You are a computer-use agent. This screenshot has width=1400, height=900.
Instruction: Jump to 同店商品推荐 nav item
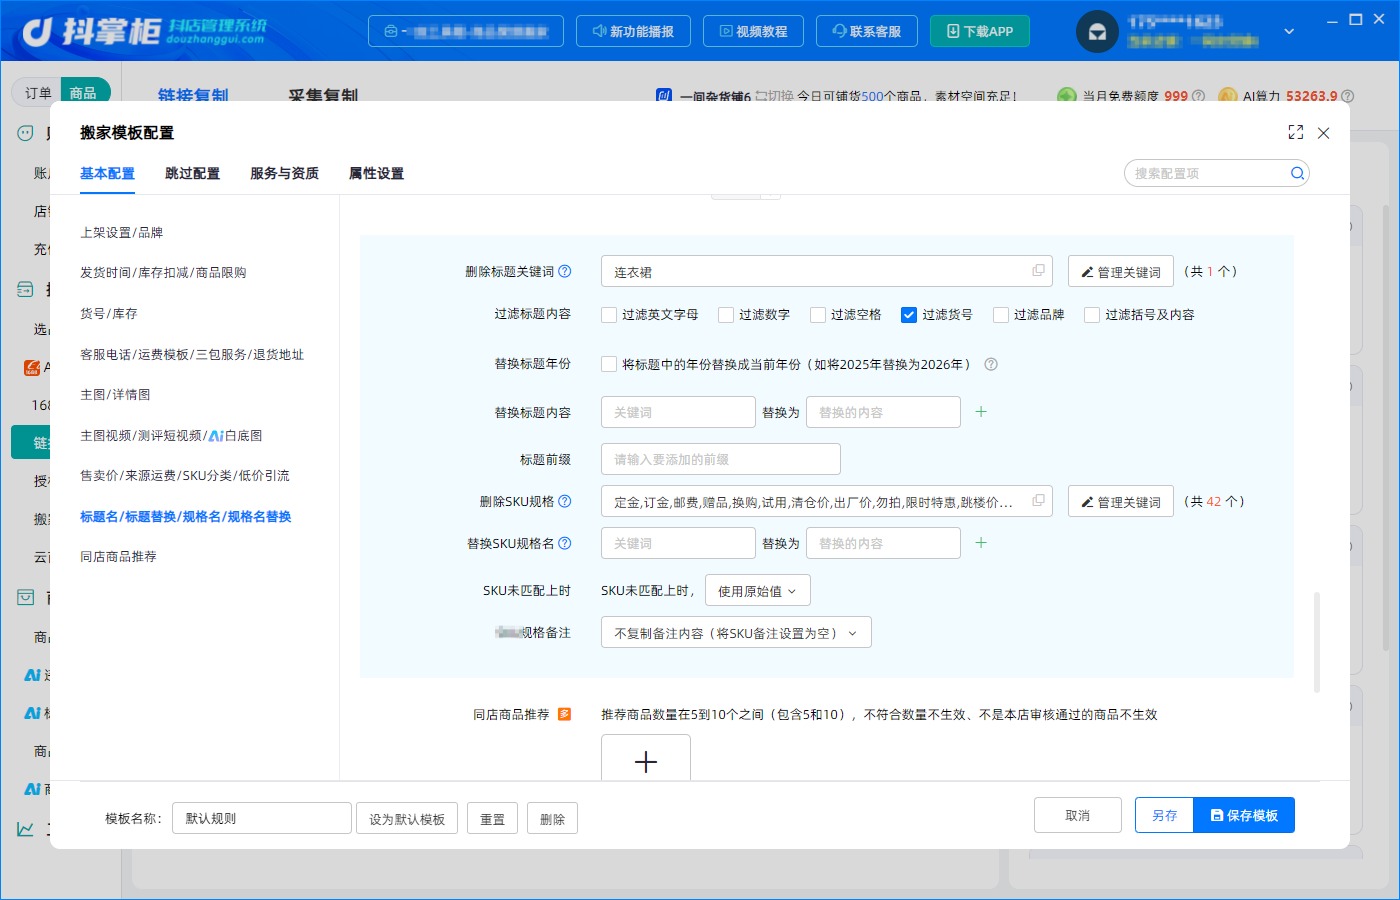click(x=118, y=556)
